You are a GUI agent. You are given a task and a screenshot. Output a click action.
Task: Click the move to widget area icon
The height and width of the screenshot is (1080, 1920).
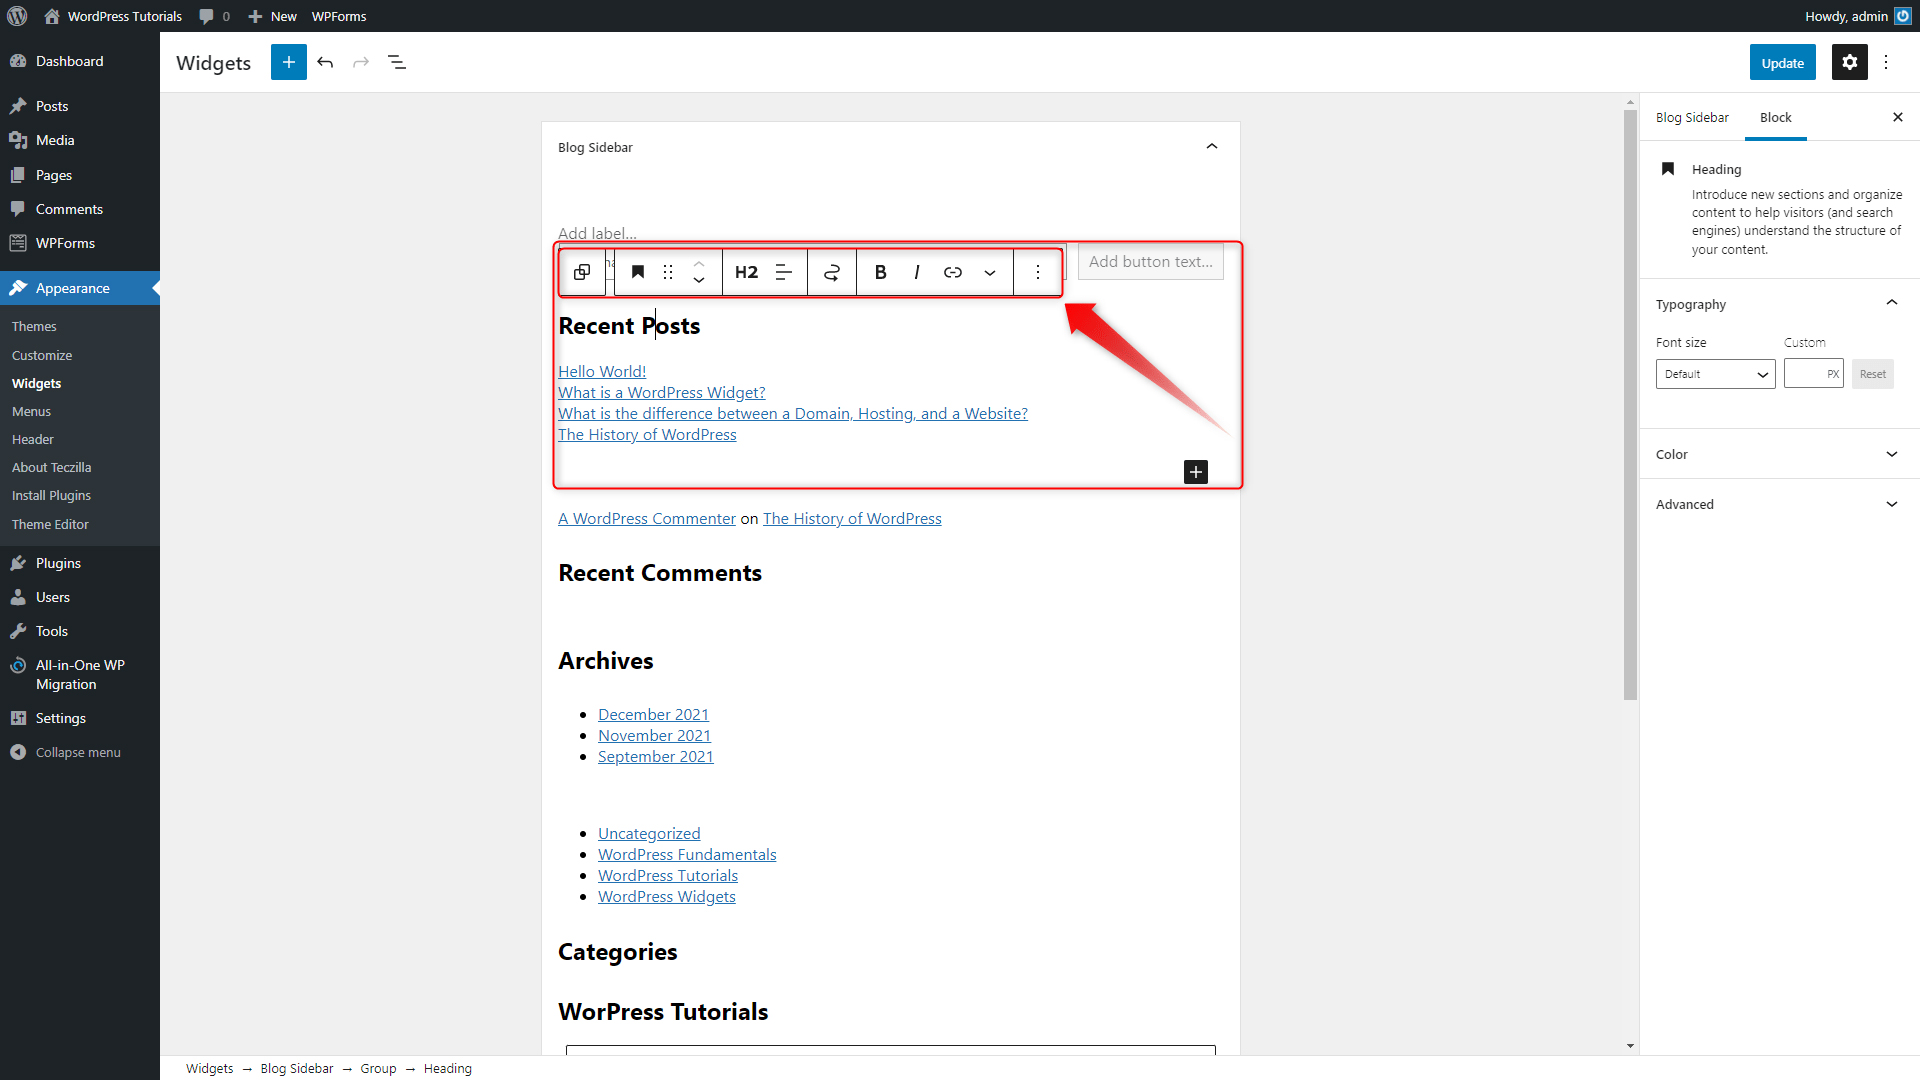(832, 272)
